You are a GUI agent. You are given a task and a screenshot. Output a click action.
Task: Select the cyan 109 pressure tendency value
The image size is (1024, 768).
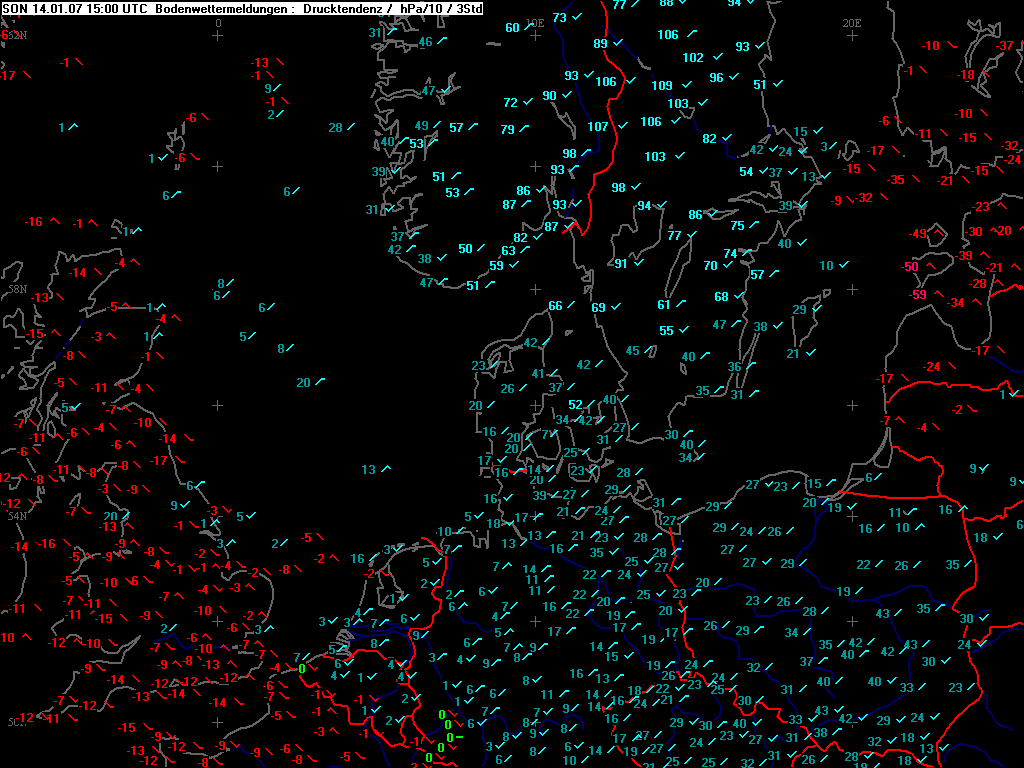coord(662,86)
